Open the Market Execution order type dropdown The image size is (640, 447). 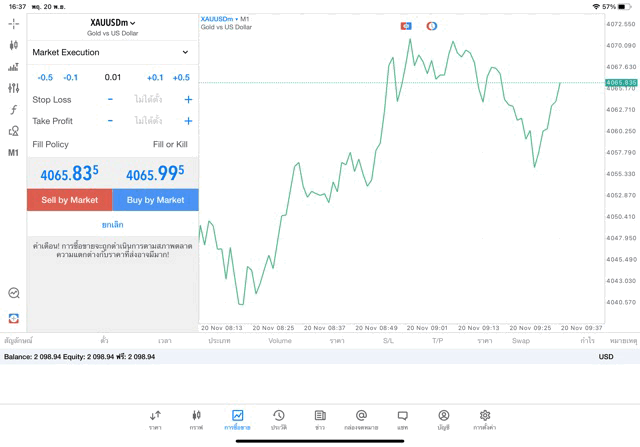click(112, 52)
